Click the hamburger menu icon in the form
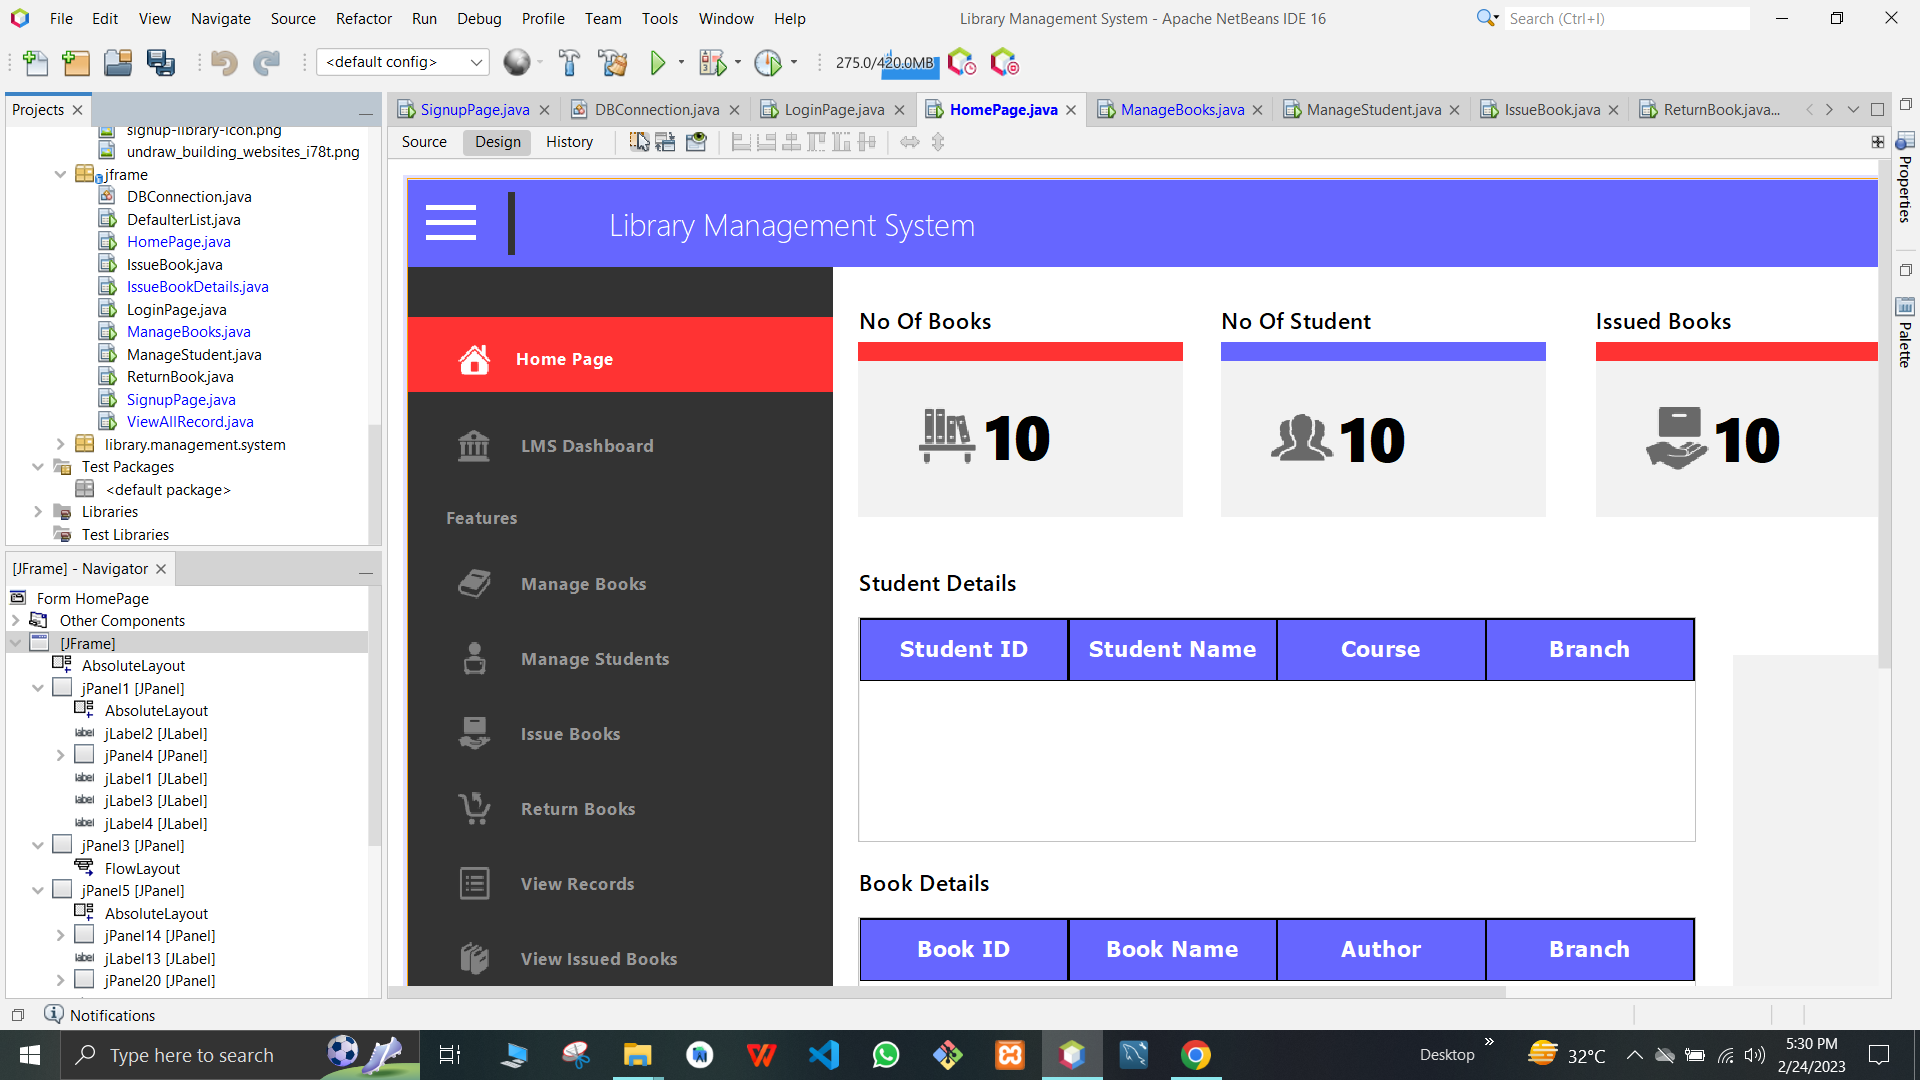This screenshot has height=1080, width=1920. click(451, 222)
